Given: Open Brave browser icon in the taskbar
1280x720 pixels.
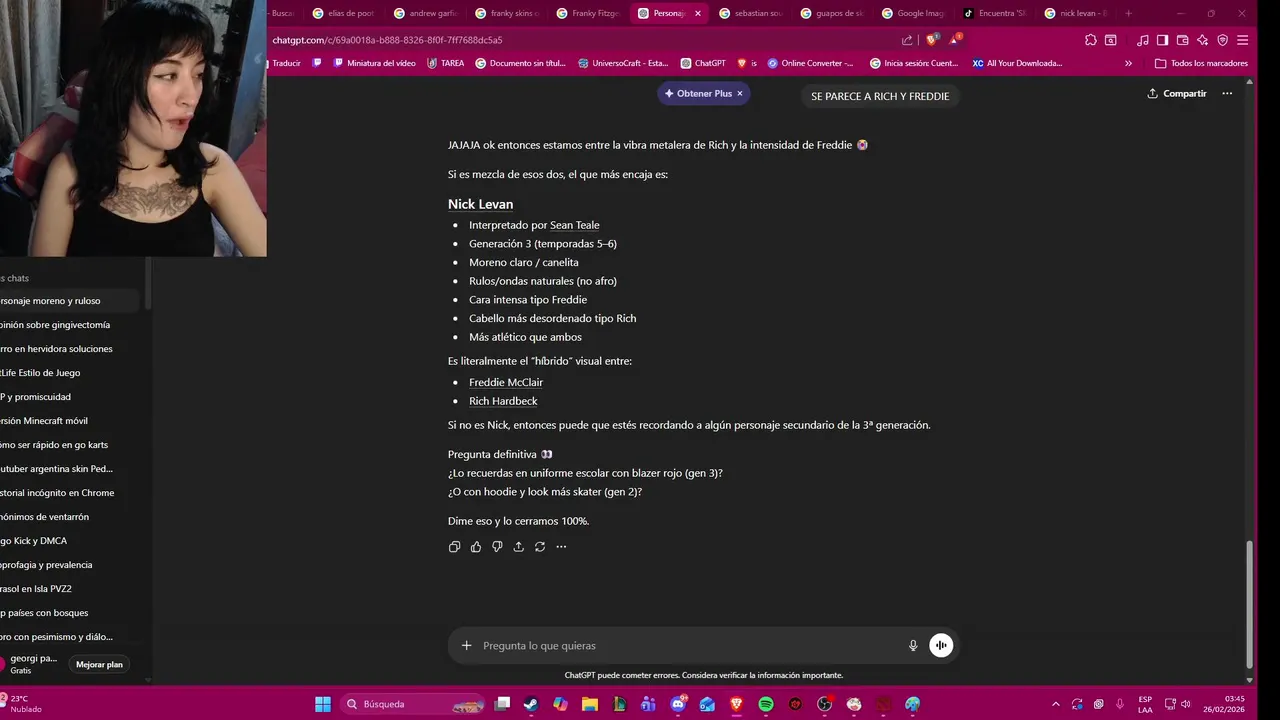Looking at the screenshot, I should tap(737, 704).
